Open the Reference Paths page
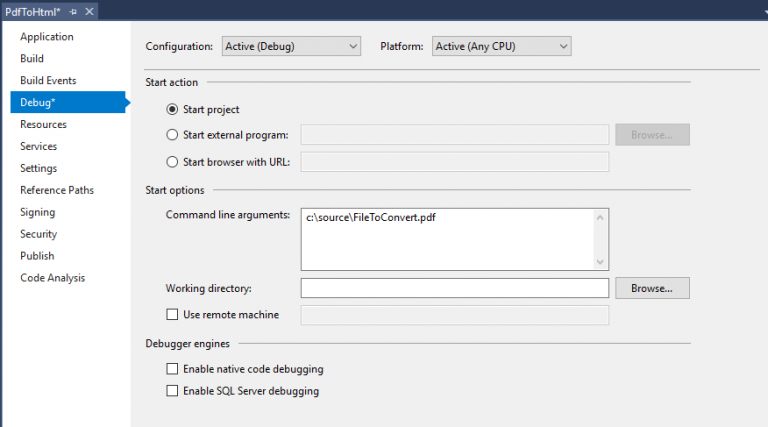The image size is (768, 427). tap(57, 190)
